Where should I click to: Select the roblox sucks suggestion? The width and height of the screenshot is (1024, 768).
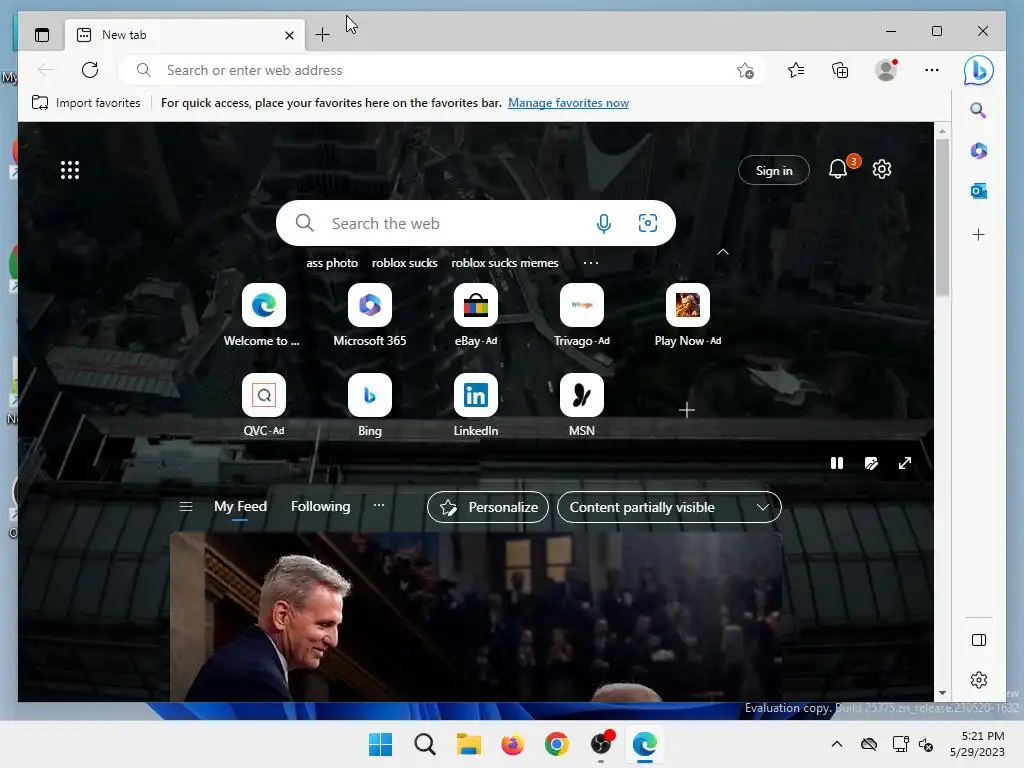pyautogui.click(x=404, y=263)
